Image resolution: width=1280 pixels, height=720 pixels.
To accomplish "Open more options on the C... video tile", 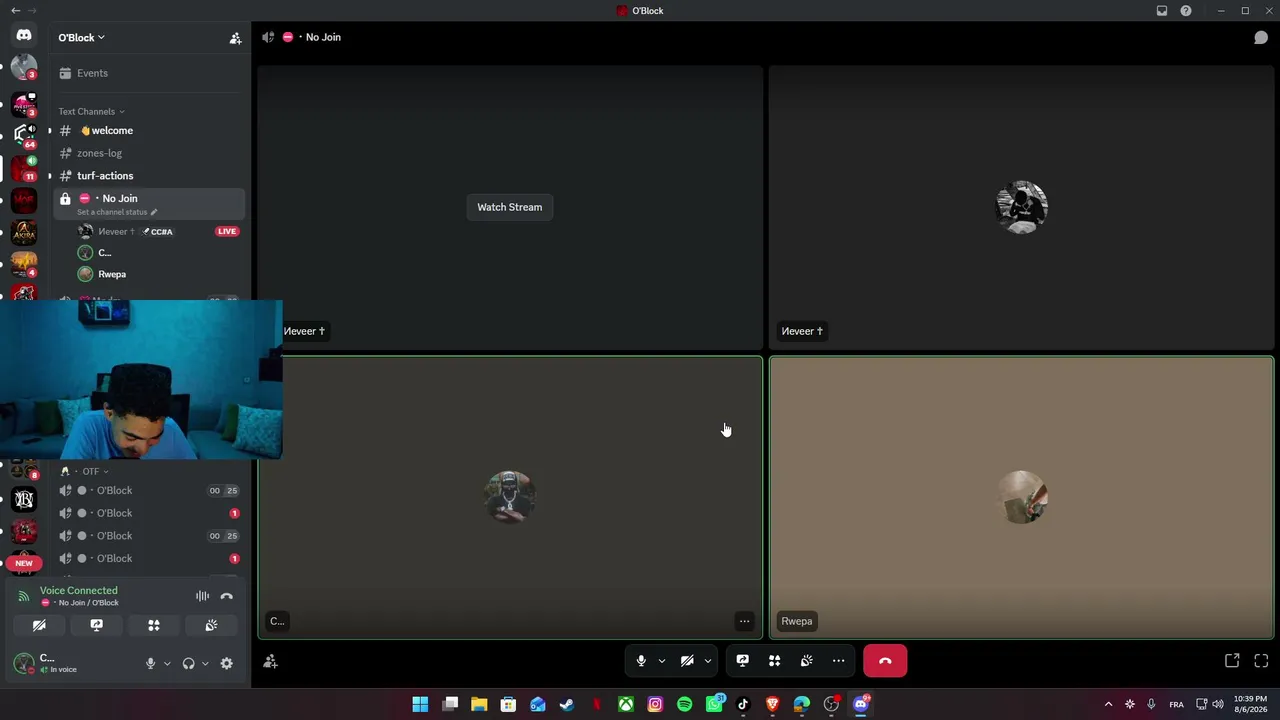I will (x=744, y=621).
